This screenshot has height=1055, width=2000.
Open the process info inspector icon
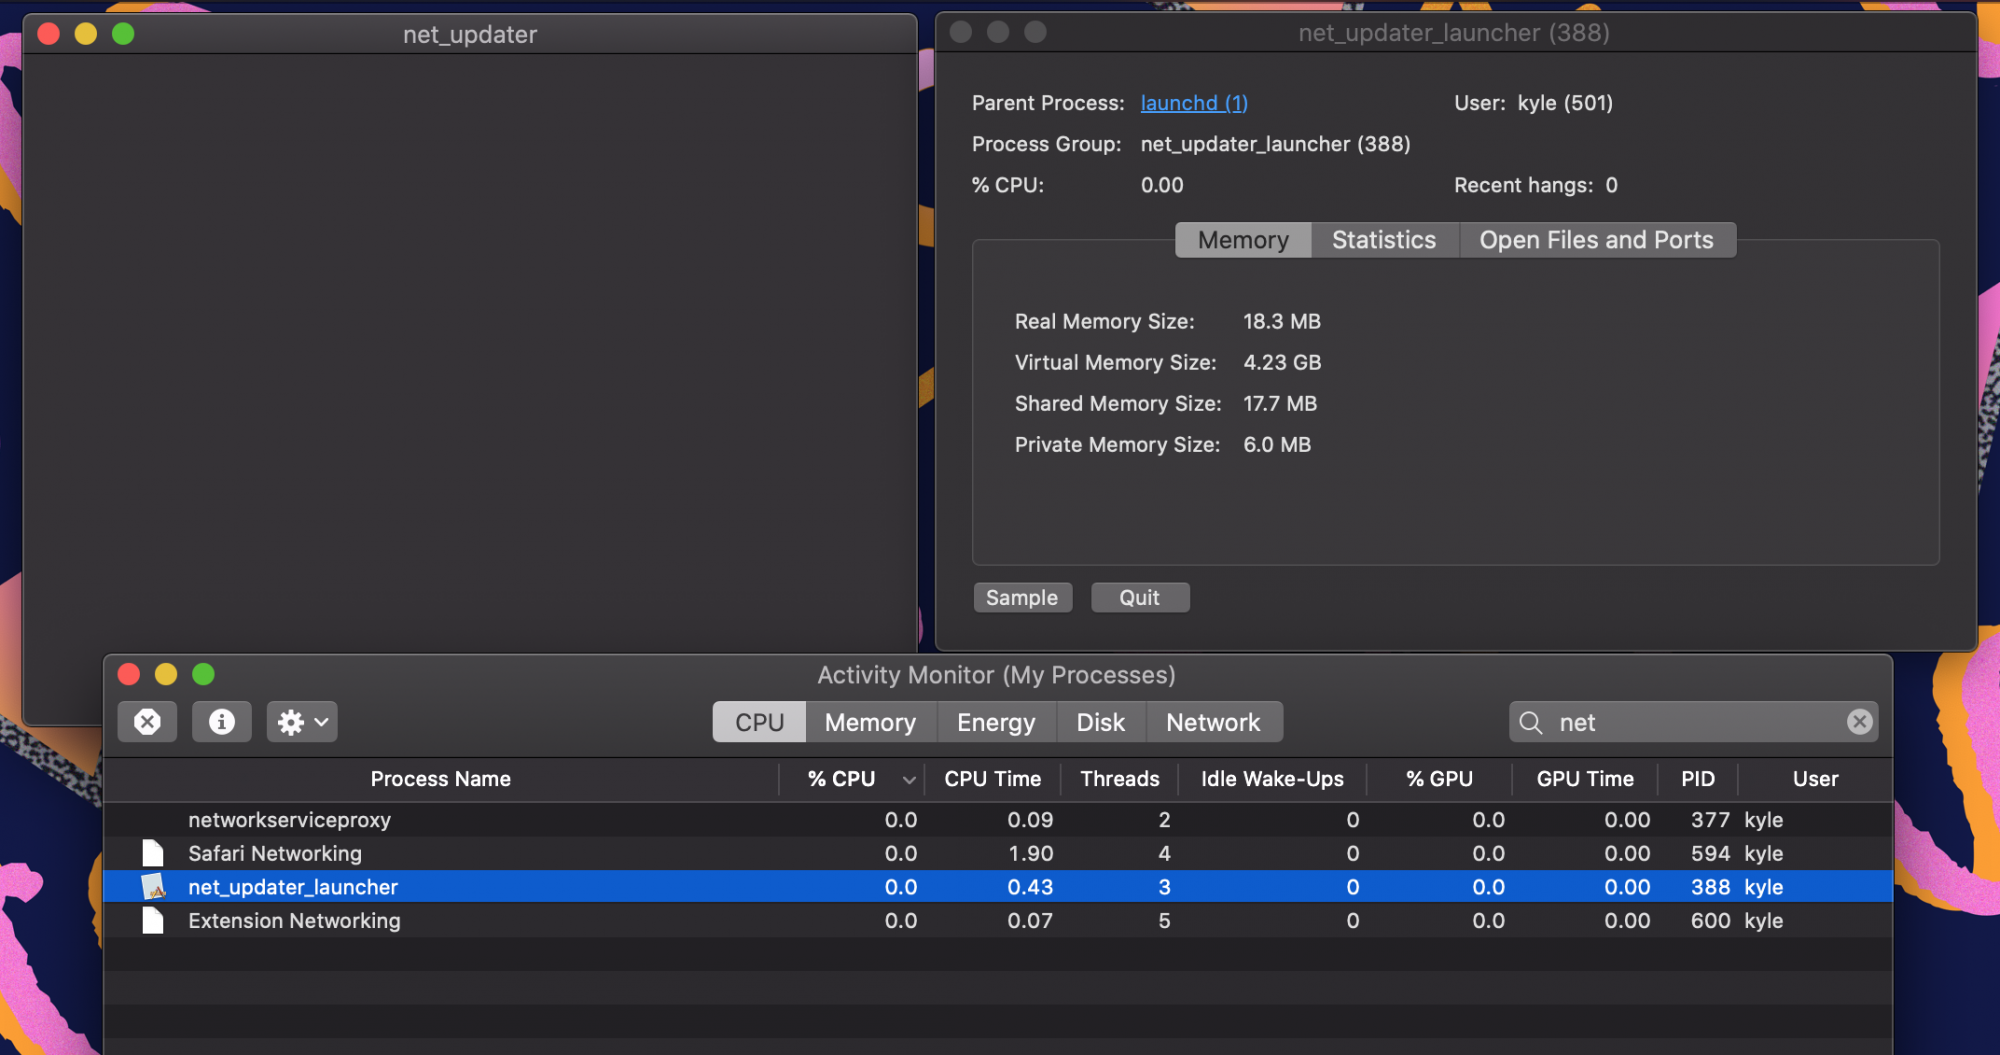[x=222, y=722]
